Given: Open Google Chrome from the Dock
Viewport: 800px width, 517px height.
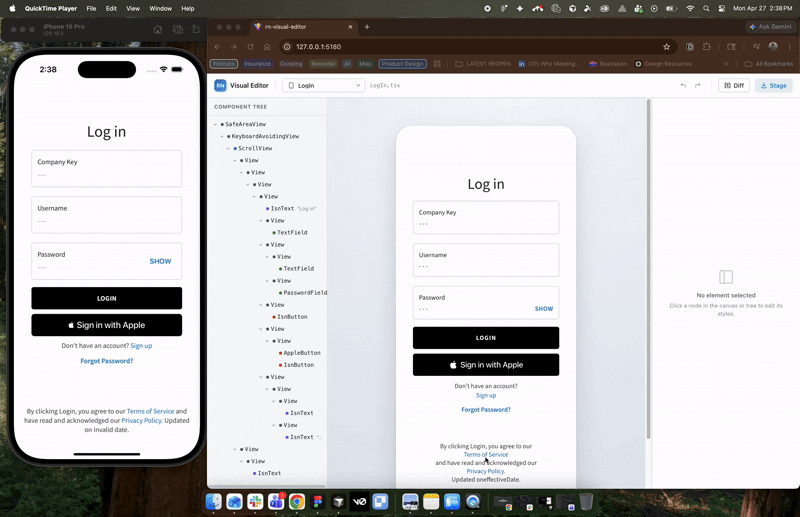Looking at the screenshot, I should [297, 502].
